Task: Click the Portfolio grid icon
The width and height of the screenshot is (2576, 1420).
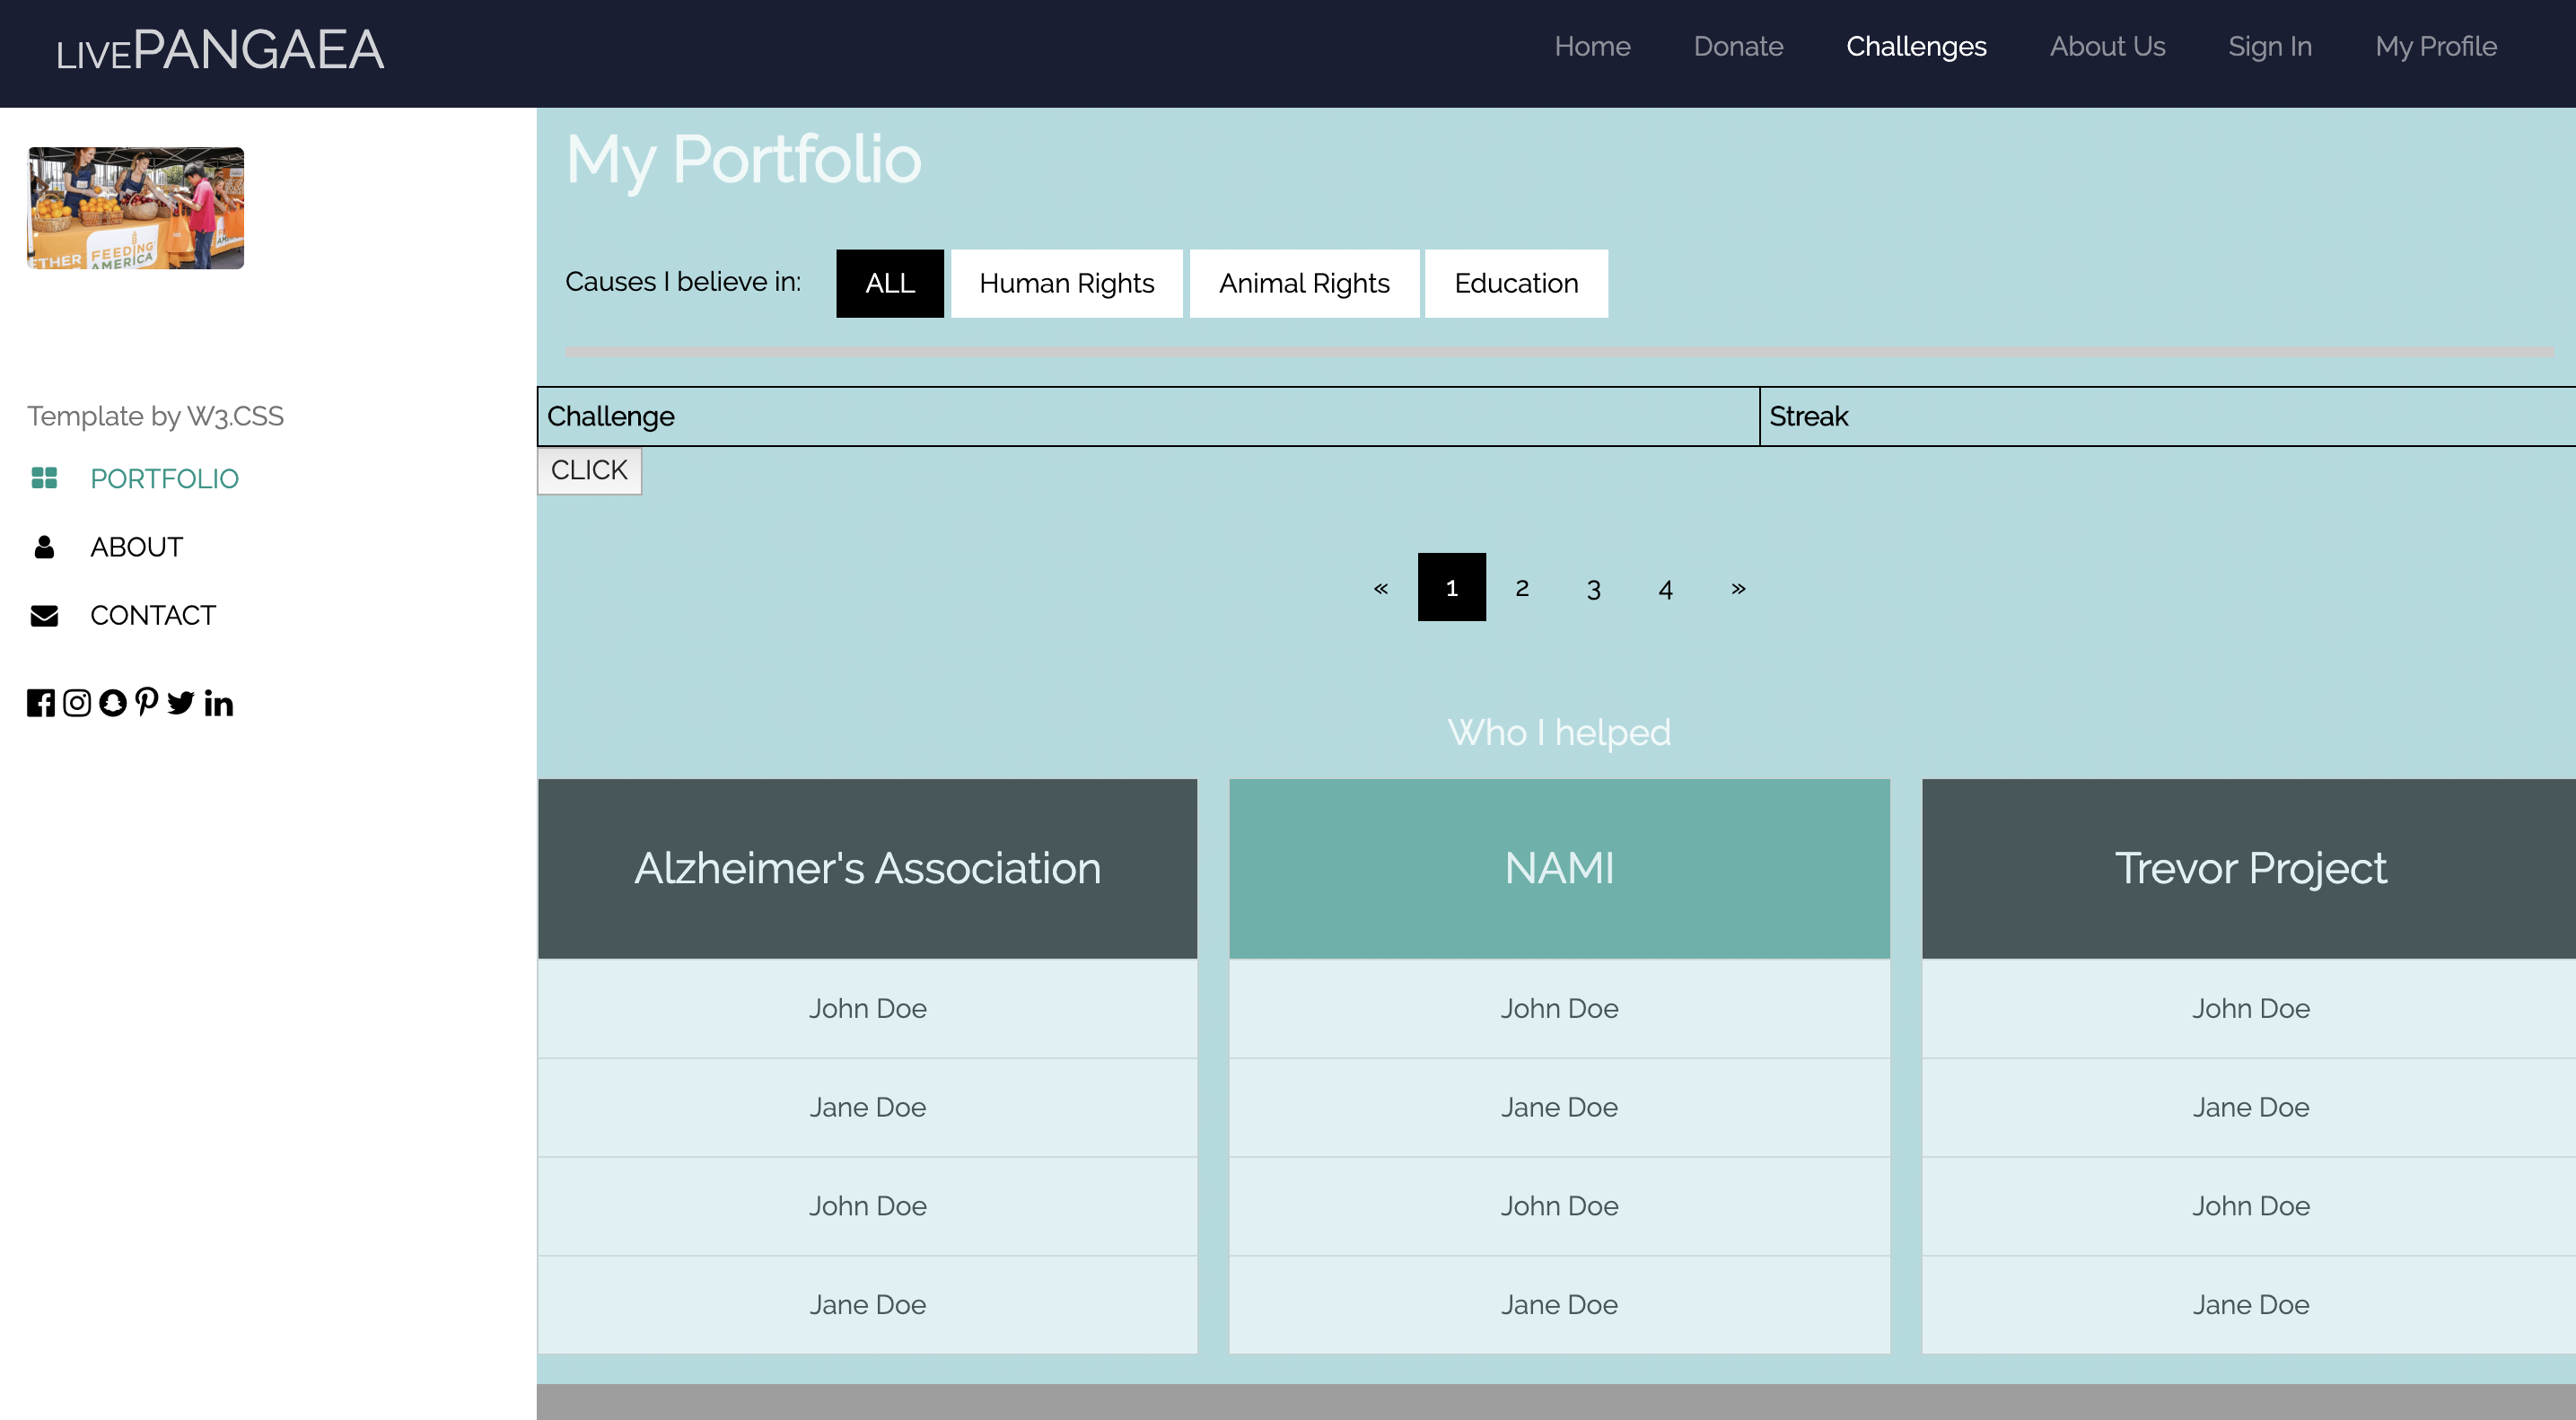Action: pyautogui.click(x=44, y=478)
